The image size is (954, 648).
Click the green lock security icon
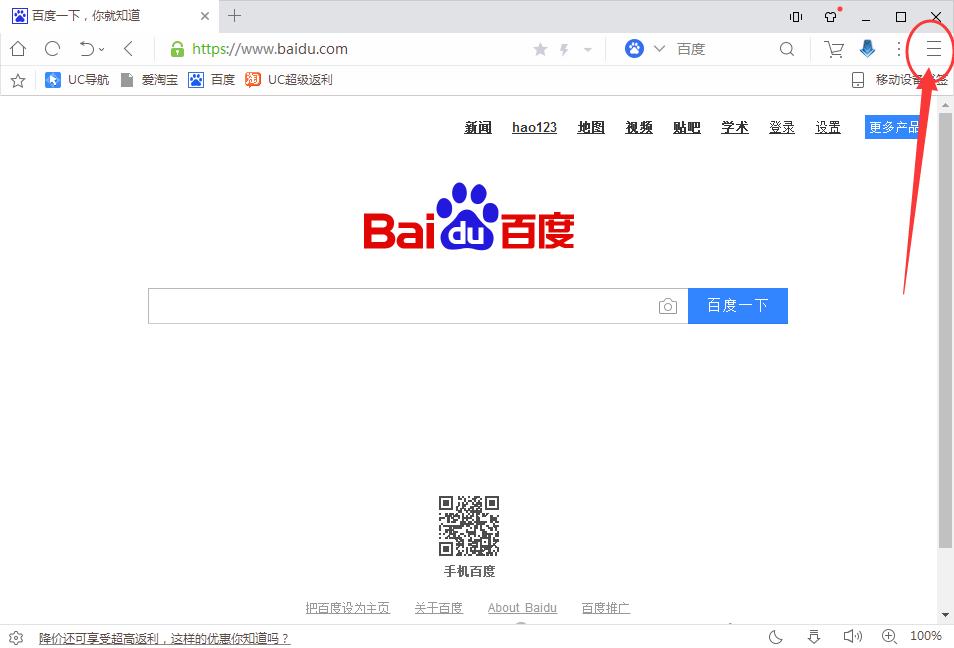tap(177, 49)
